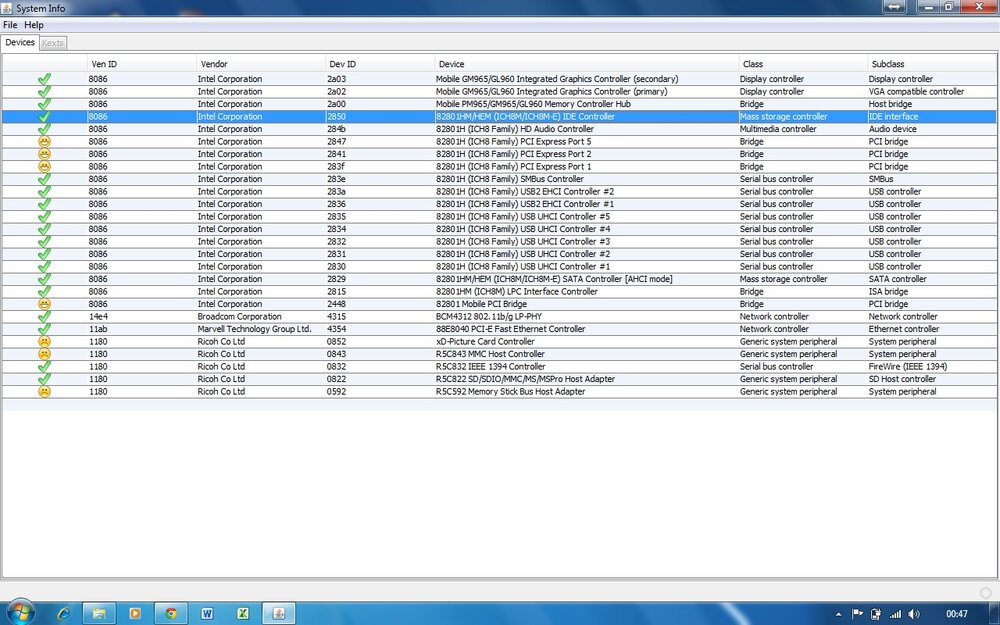
Task: Open Internet Explorer from the taskbar
Action: 64,612
